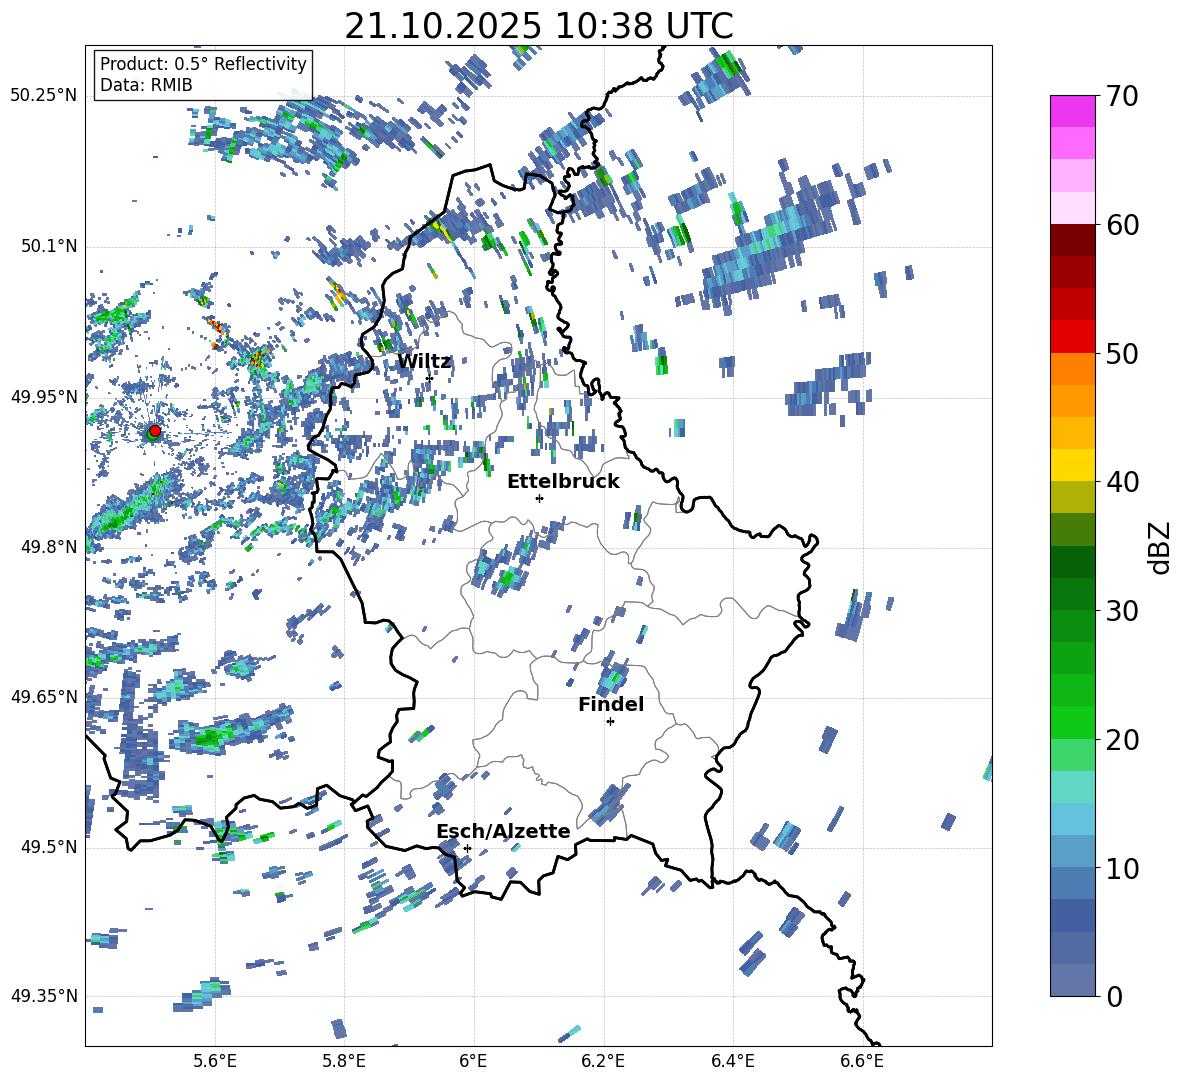Screen dimensions: 1184x1081
Task: Click the cross marker below Wiltz
Action: tap(429, 378)
